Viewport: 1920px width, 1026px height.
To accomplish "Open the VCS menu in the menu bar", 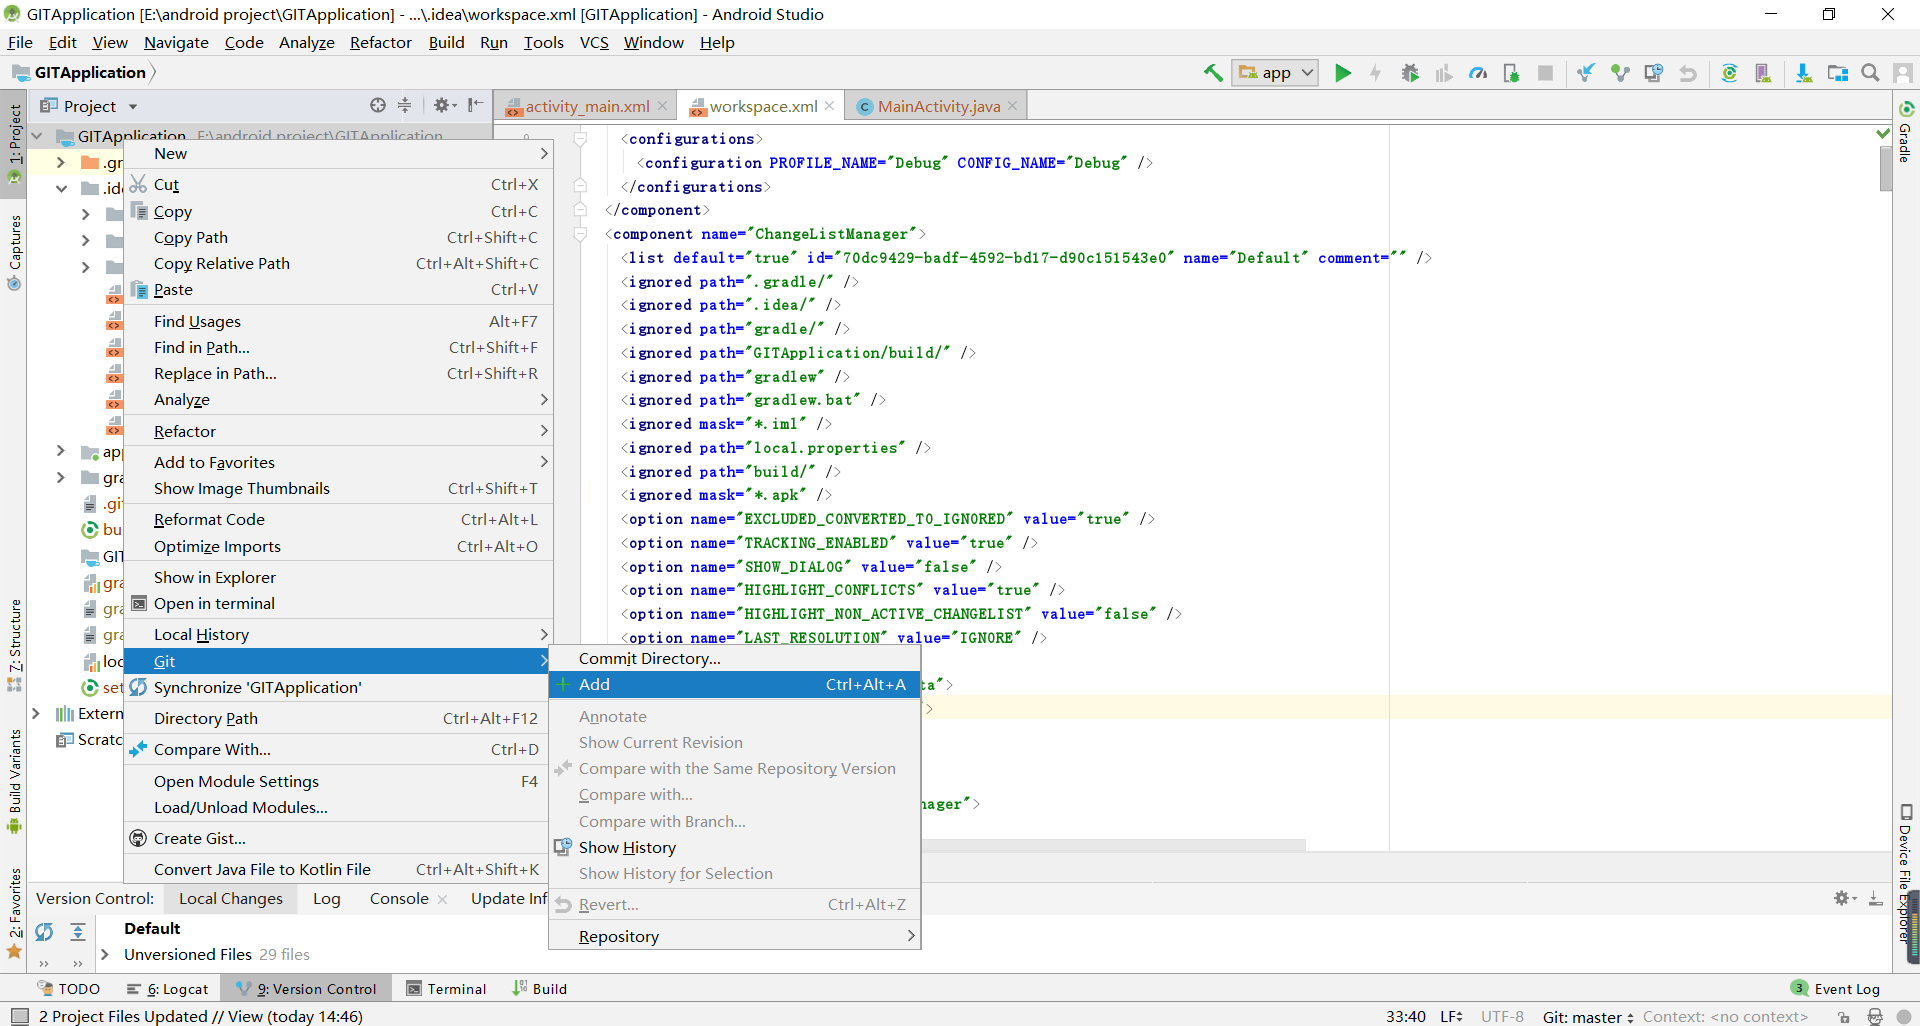I will 594,42.
